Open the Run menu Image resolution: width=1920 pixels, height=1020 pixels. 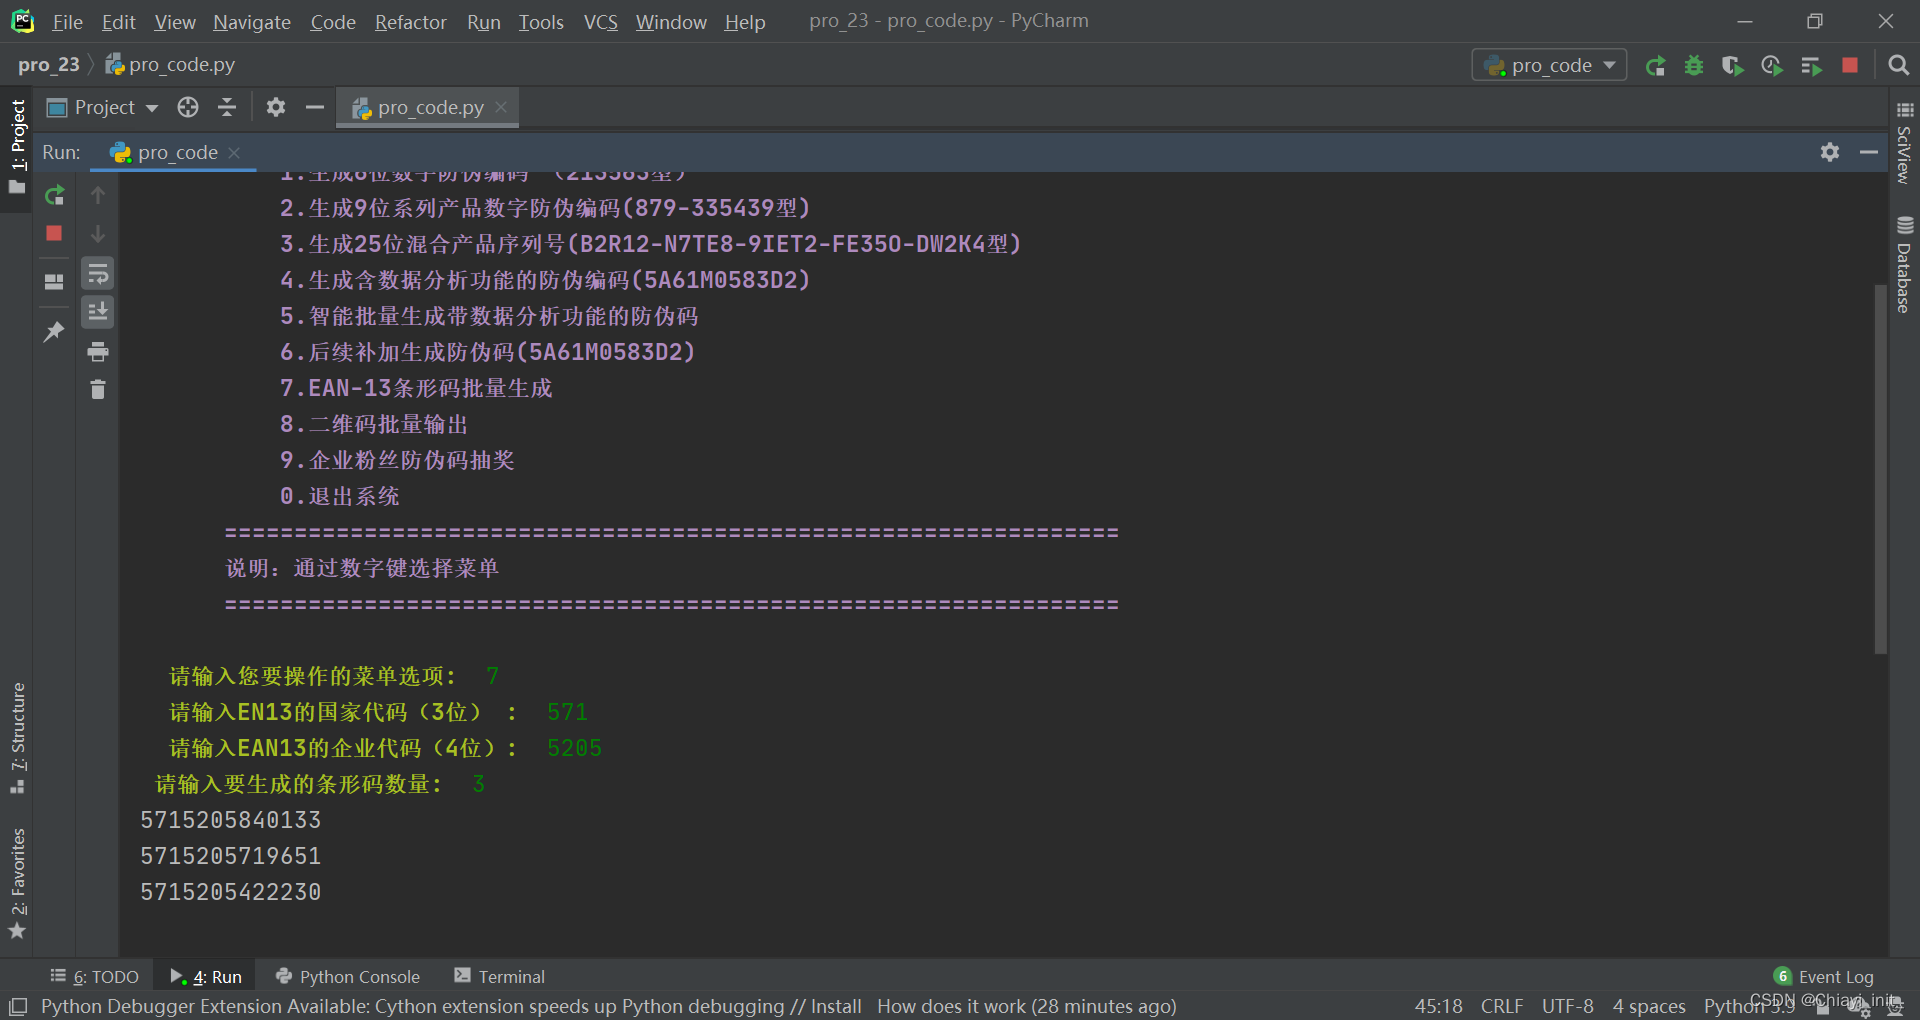484,22
